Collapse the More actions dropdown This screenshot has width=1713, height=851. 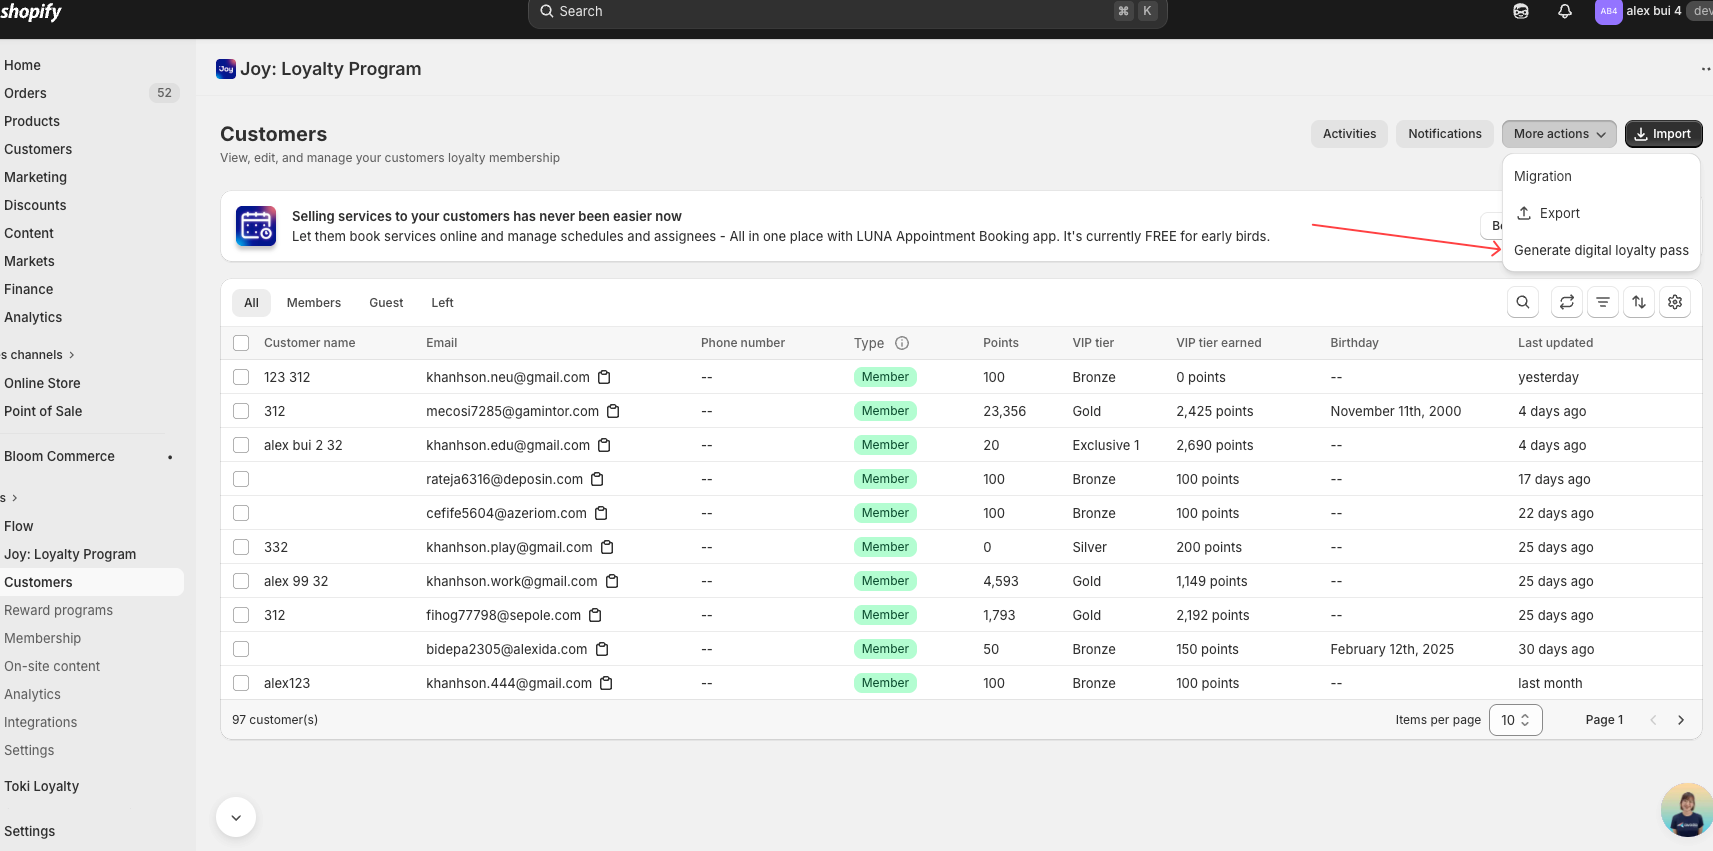[1558, 134]
